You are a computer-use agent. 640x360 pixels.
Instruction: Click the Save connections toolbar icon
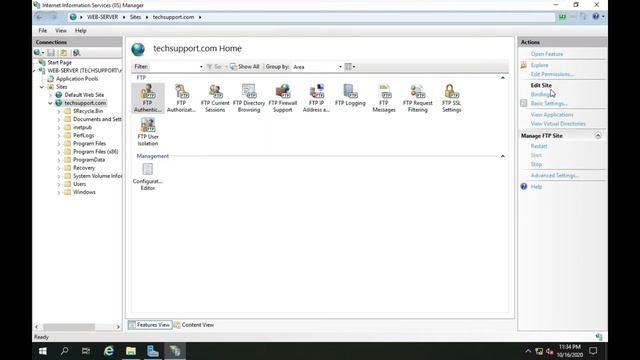click(51, 53)
